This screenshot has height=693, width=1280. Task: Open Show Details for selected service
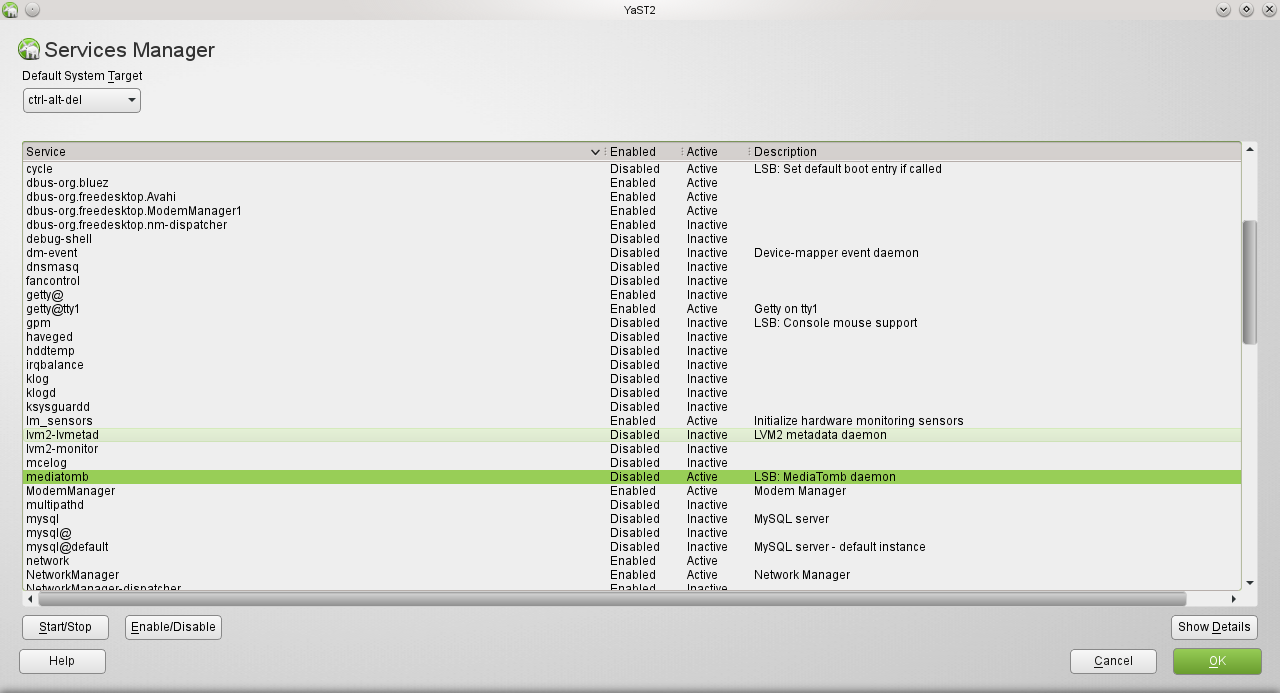click(x=1214, y=627)
